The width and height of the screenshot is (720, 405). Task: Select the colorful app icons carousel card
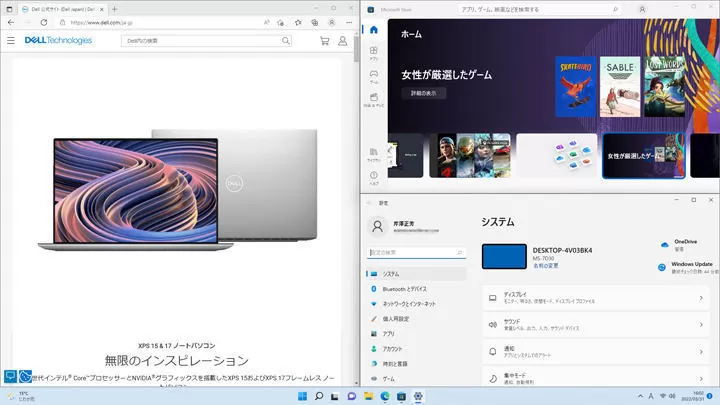557,156
